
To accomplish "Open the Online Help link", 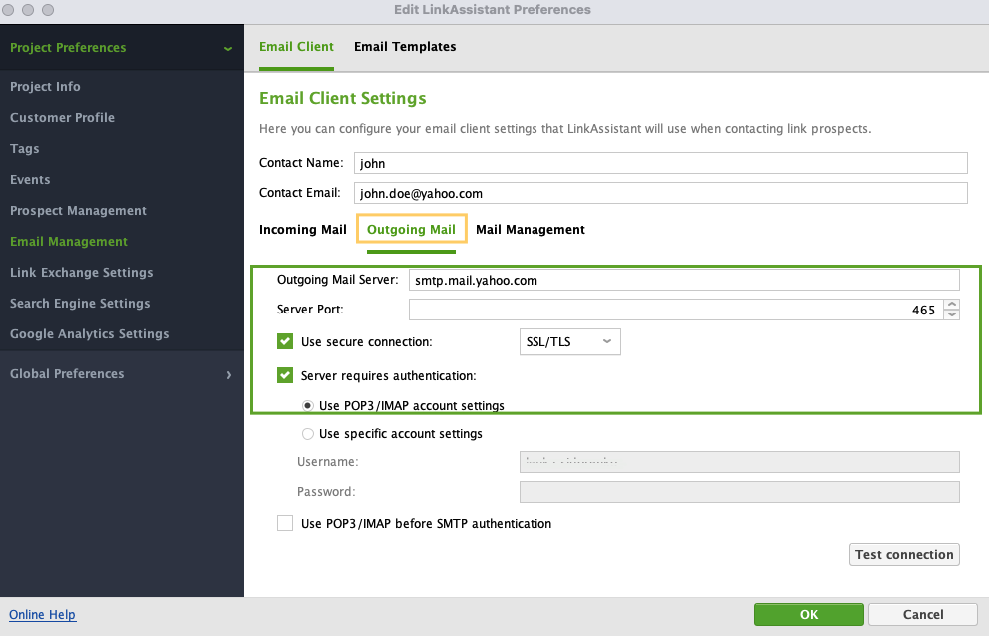I will click(42, 615).
